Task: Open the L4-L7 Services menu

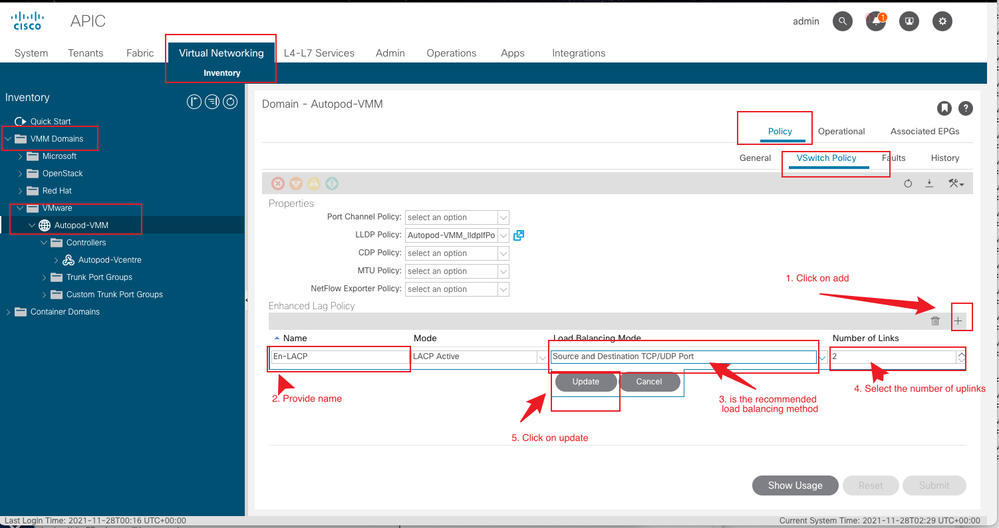Action: click(319, 53)
